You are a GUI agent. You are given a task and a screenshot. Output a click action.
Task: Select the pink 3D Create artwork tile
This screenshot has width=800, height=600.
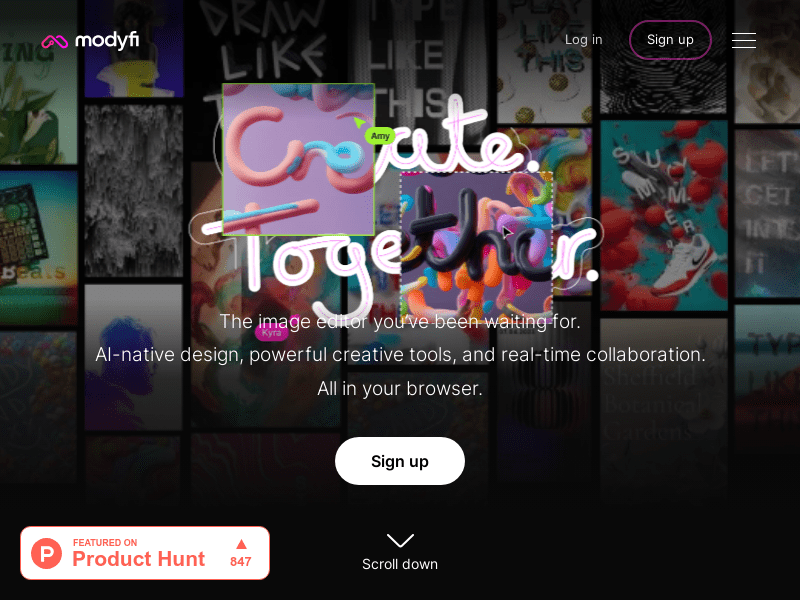[298, 159]
